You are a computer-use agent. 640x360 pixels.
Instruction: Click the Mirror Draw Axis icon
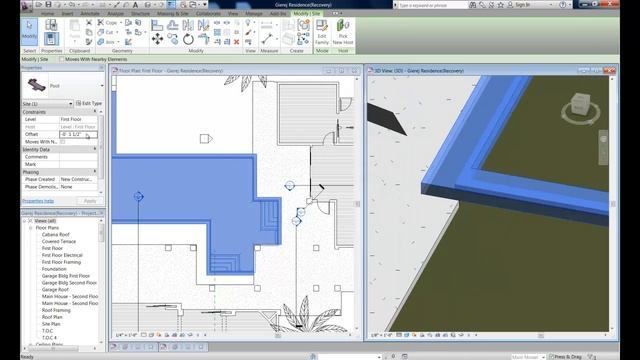pyautogui.click(x=203, y=25)
